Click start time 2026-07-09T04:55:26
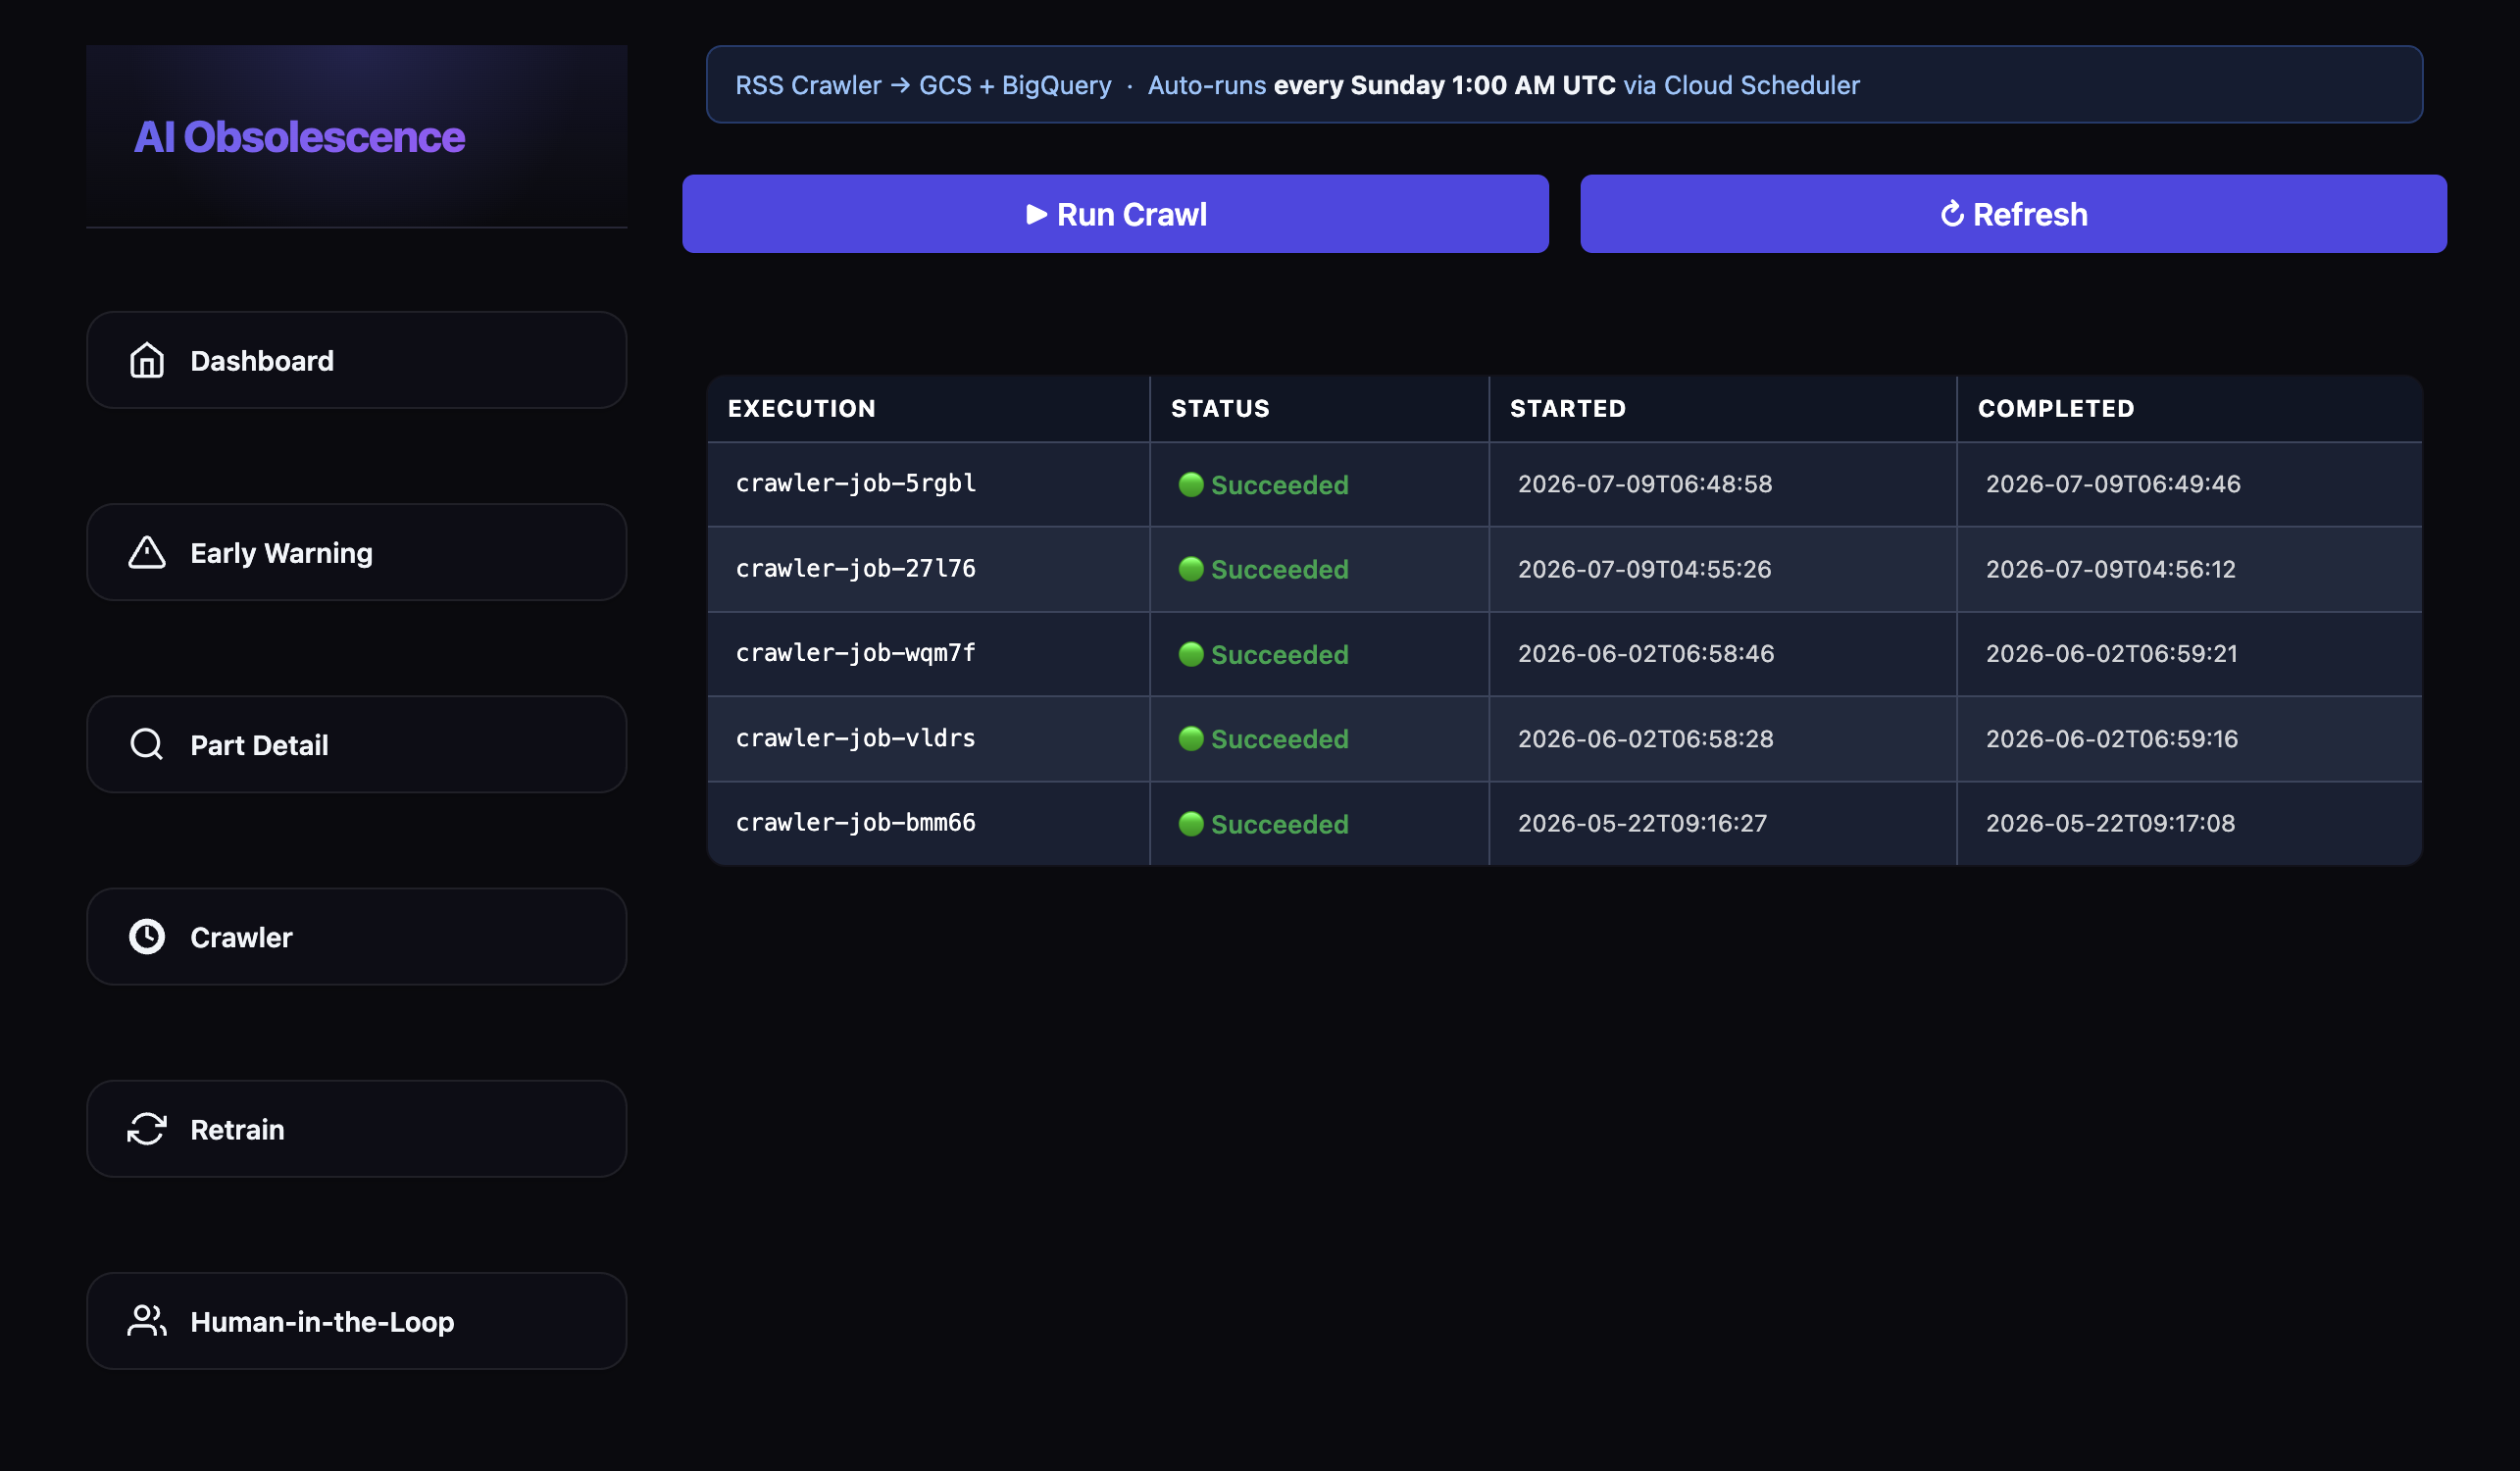2520x1471 pixels. [1645, 569]
